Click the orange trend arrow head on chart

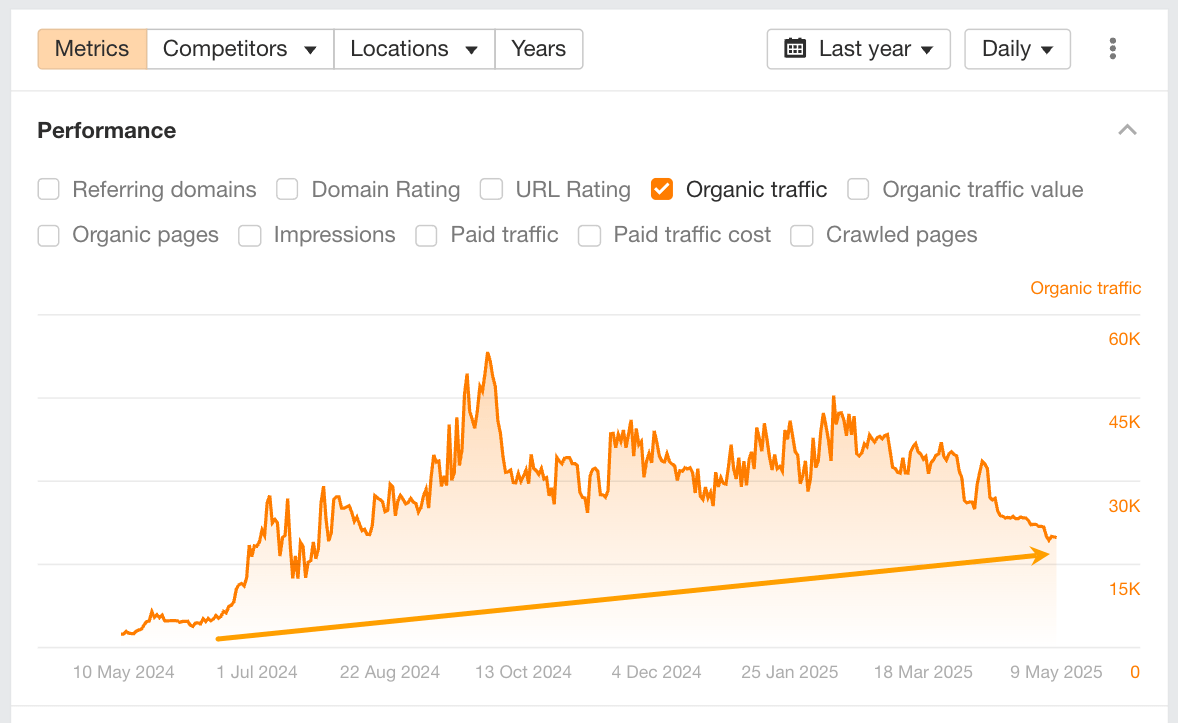(x=1041, y=555)
